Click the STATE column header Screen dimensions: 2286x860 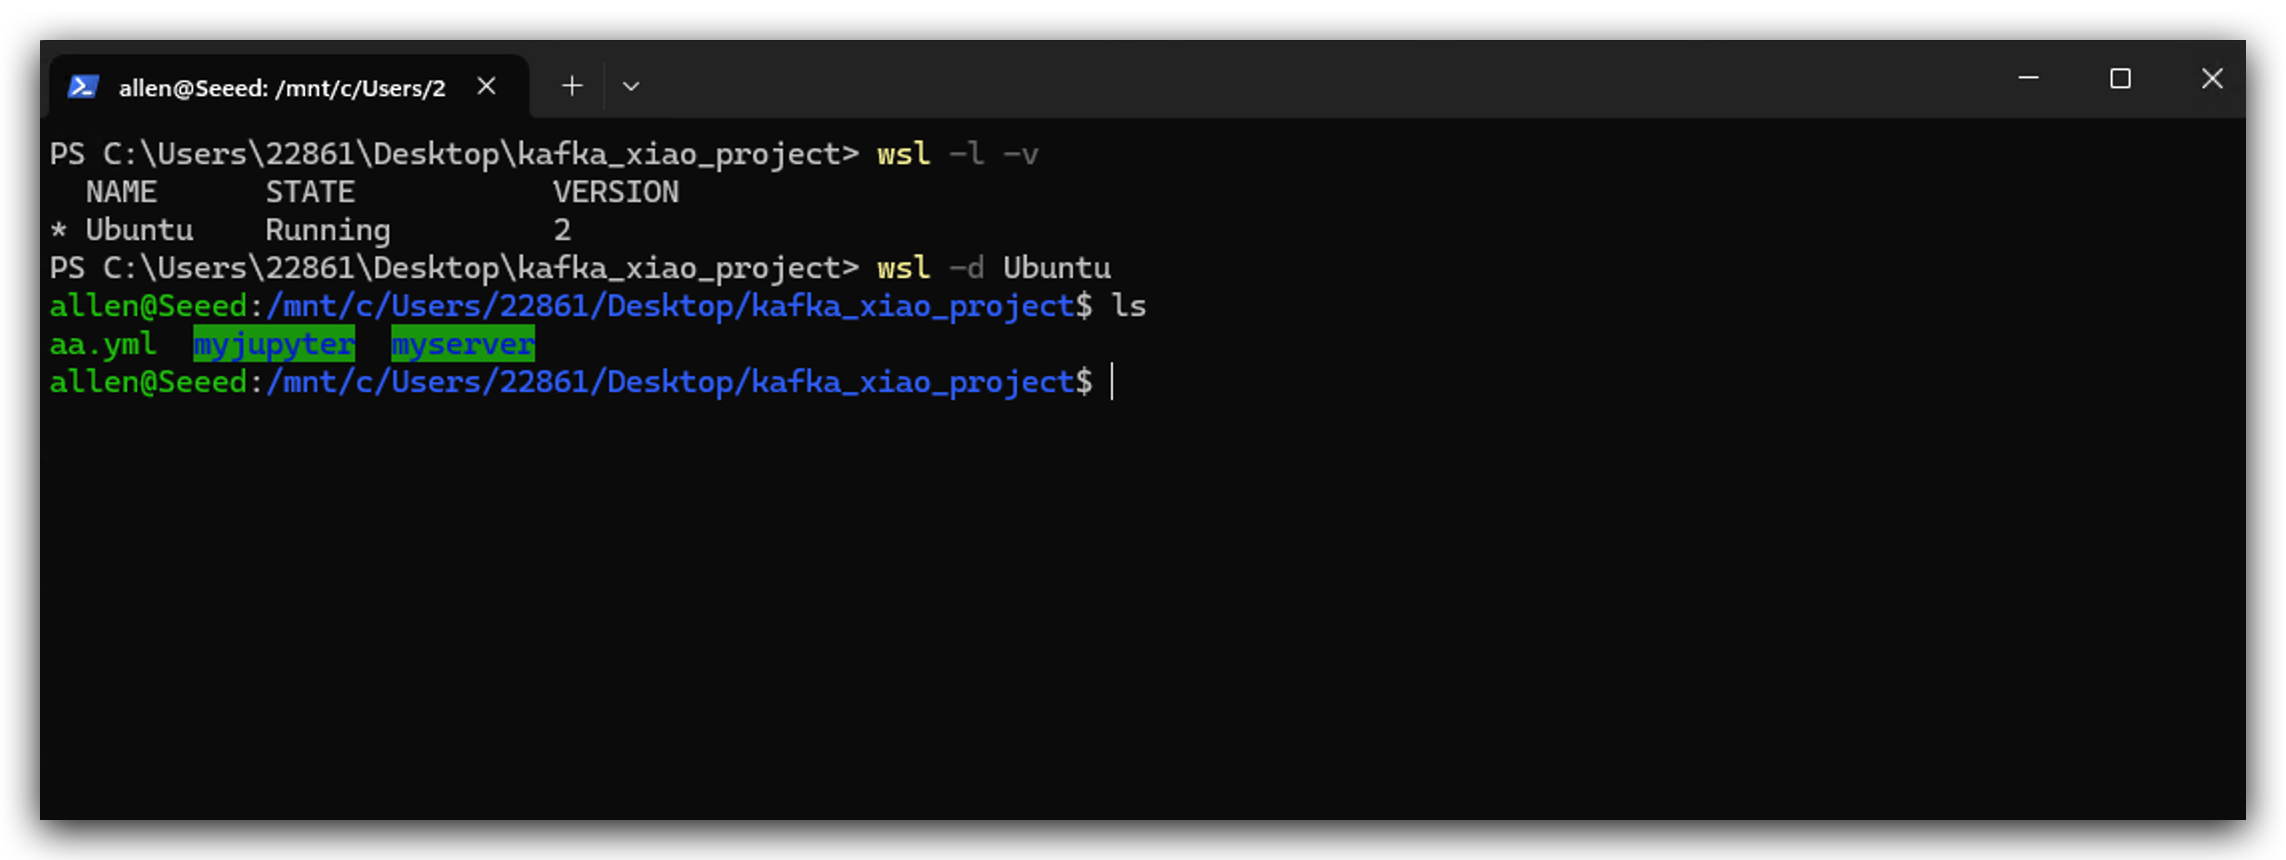click(310, 192)
